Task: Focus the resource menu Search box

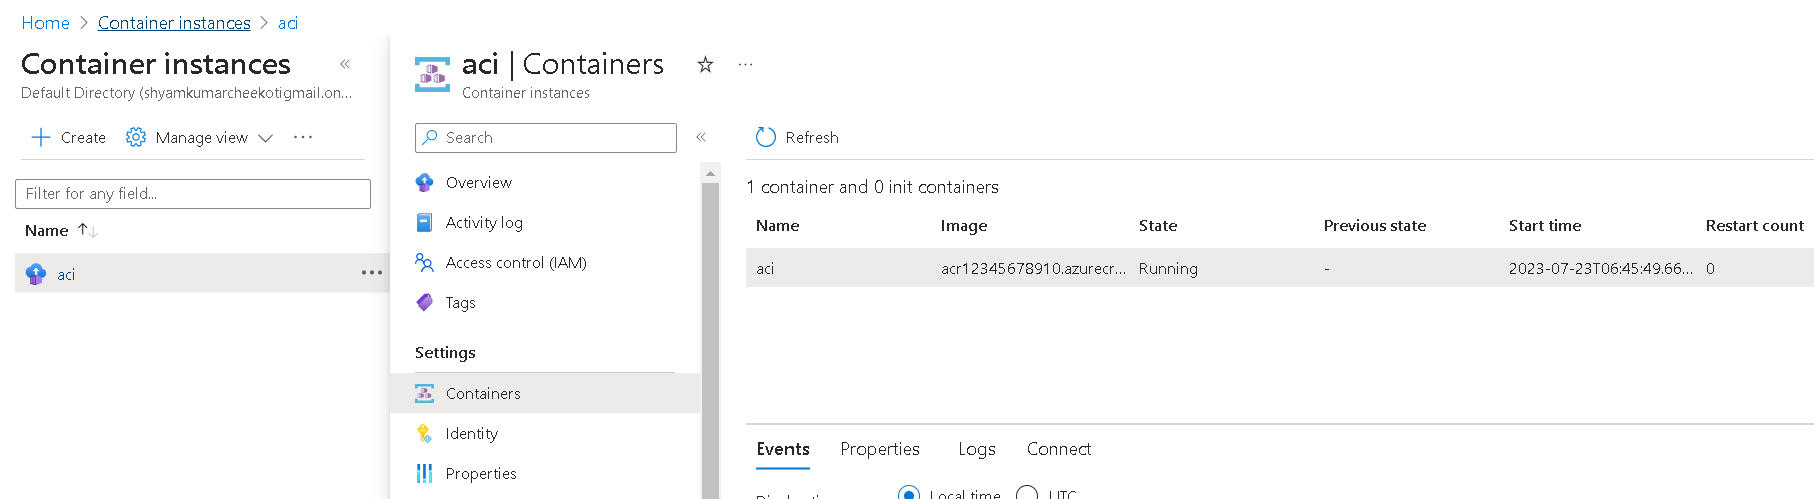Action: (x=546, y=138)
